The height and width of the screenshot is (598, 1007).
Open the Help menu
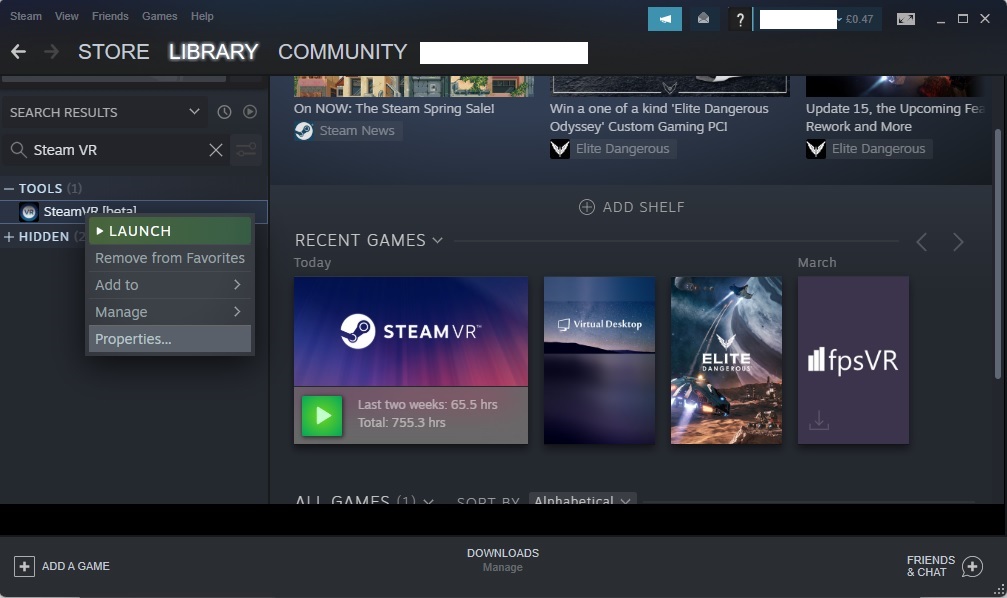202,16
